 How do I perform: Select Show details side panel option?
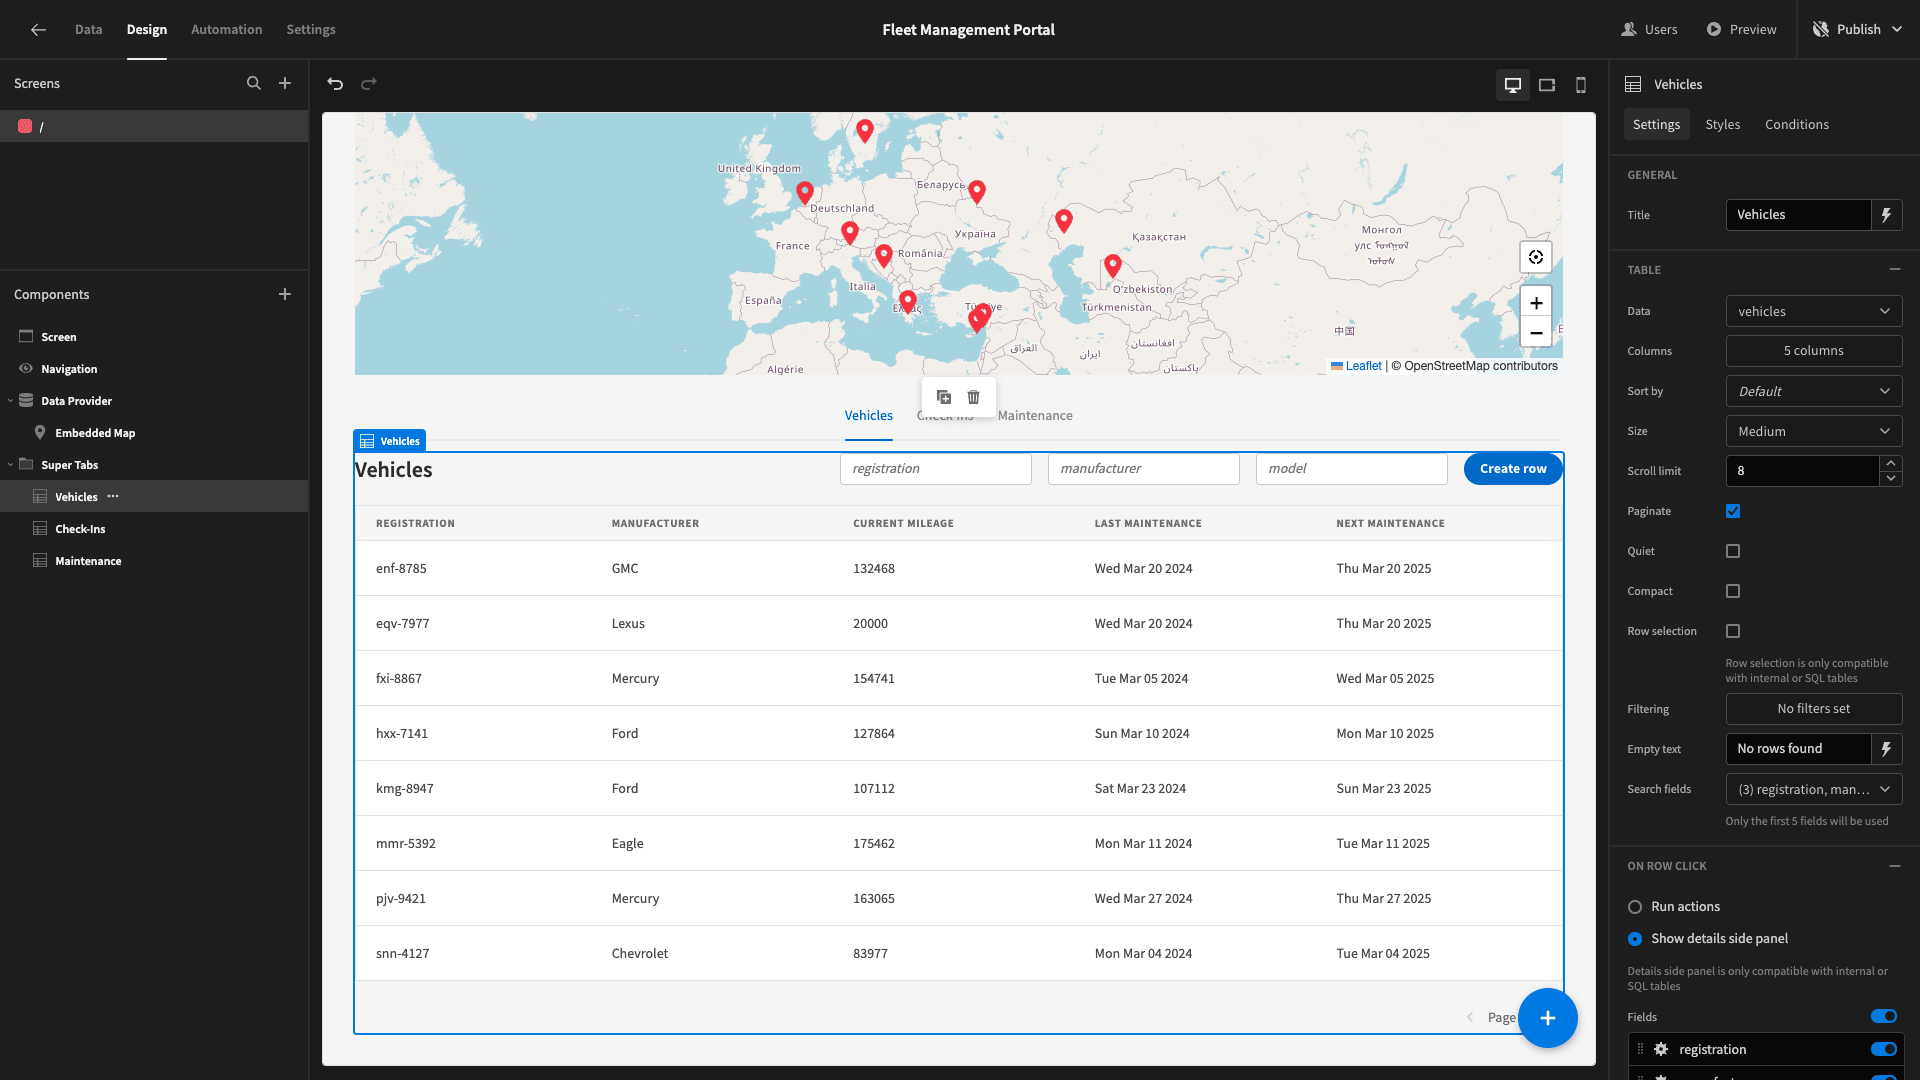point(1635,939)
